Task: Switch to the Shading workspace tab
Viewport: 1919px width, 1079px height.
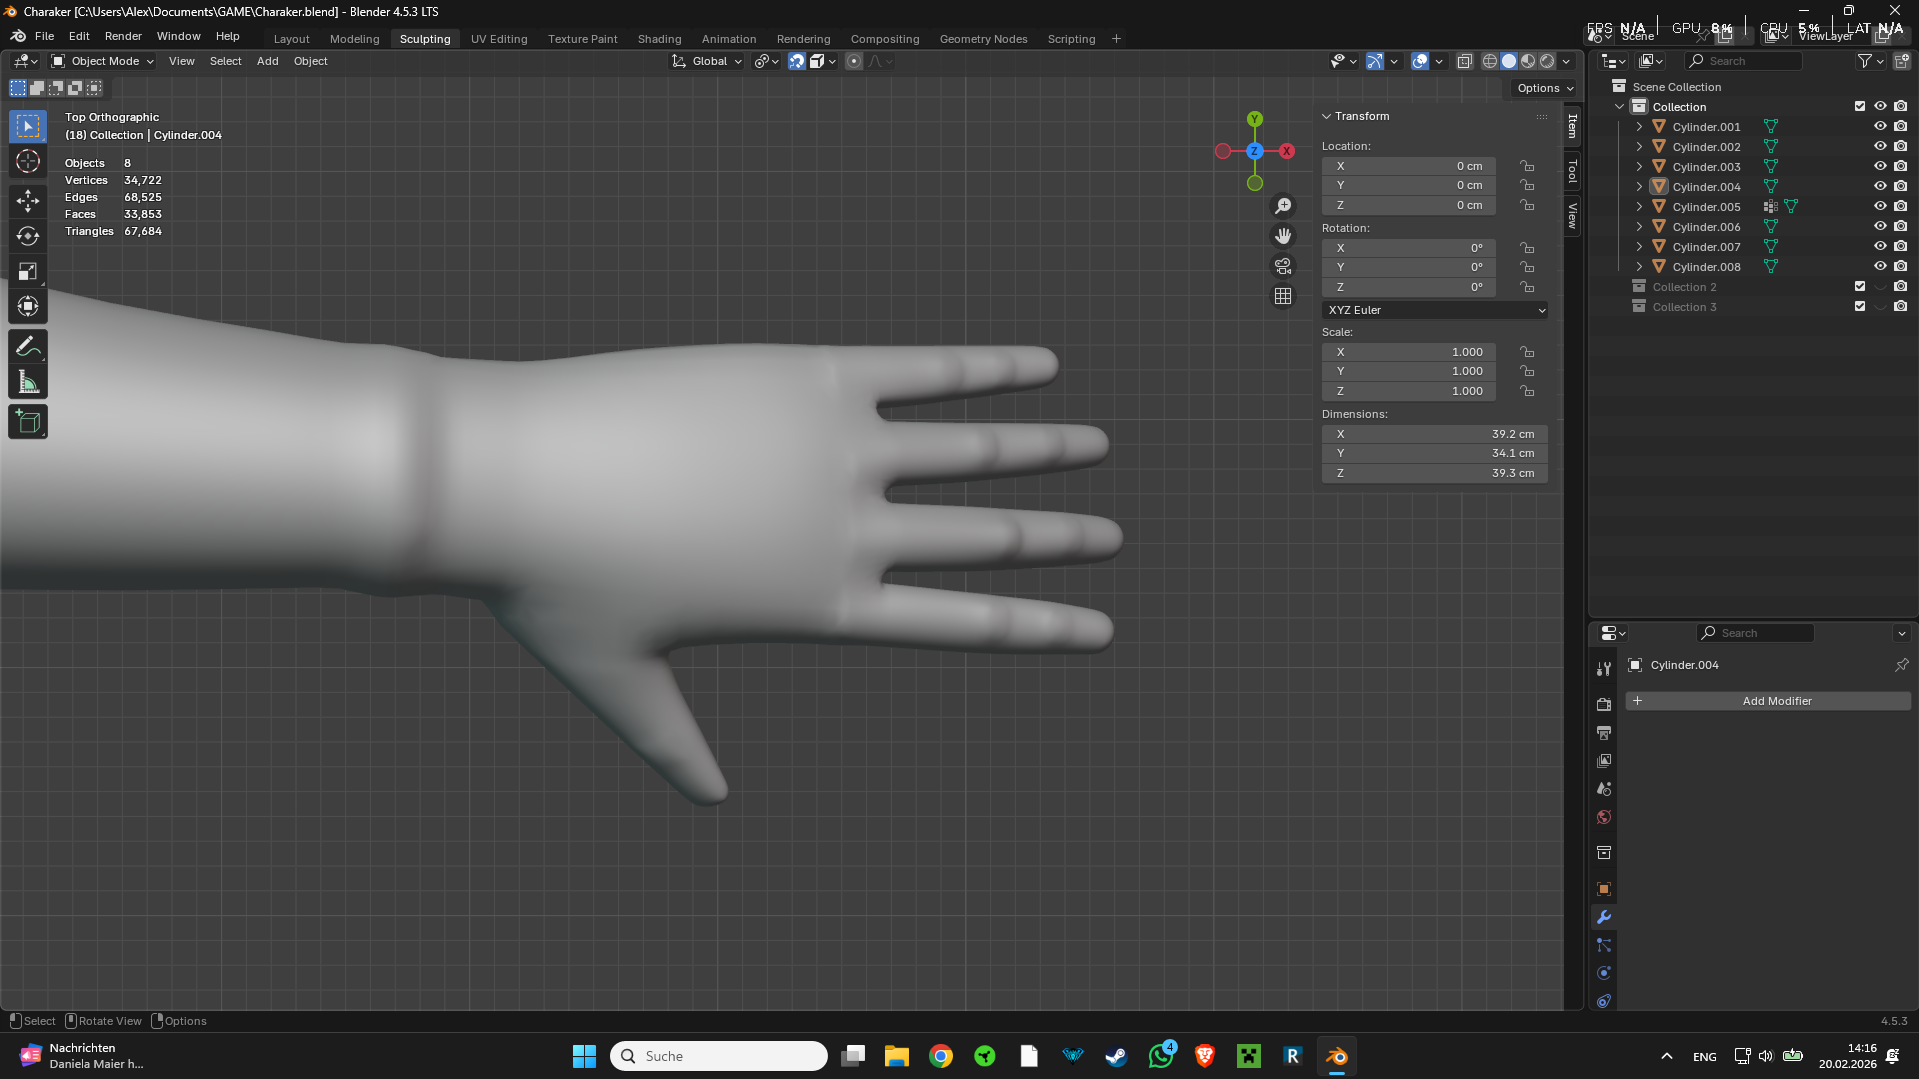Action: [660, 39]
